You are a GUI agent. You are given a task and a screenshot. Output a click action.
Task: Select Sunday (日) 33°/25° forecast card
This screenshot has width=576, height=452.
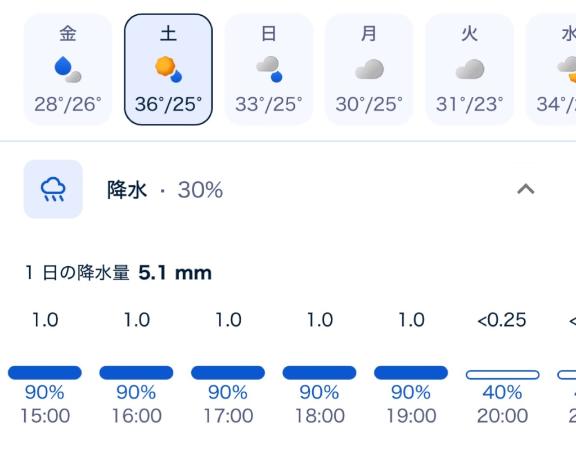click(269, 69)
